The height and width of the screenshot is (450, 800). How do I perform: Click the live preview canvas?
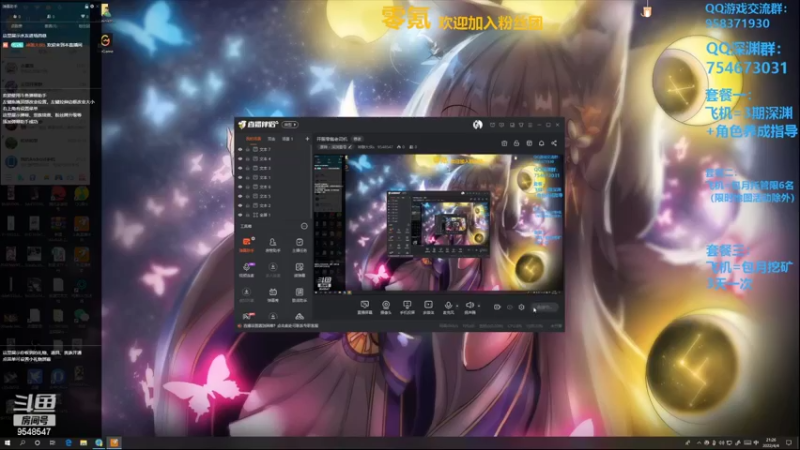click(x=438, y=224)
